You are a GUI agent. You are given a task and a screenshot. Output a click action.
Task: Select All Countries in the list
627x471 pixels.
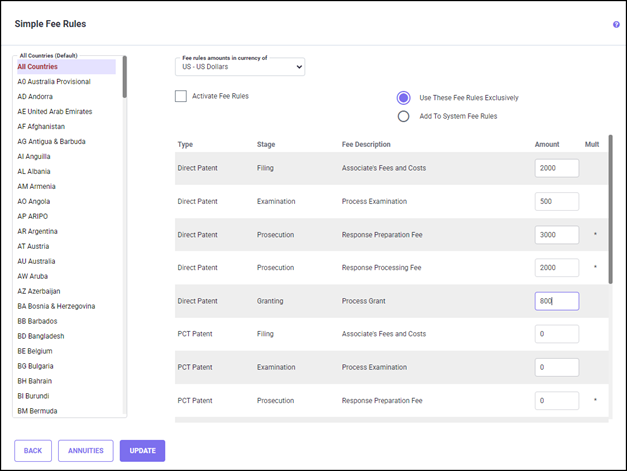(x=37, y=67)
